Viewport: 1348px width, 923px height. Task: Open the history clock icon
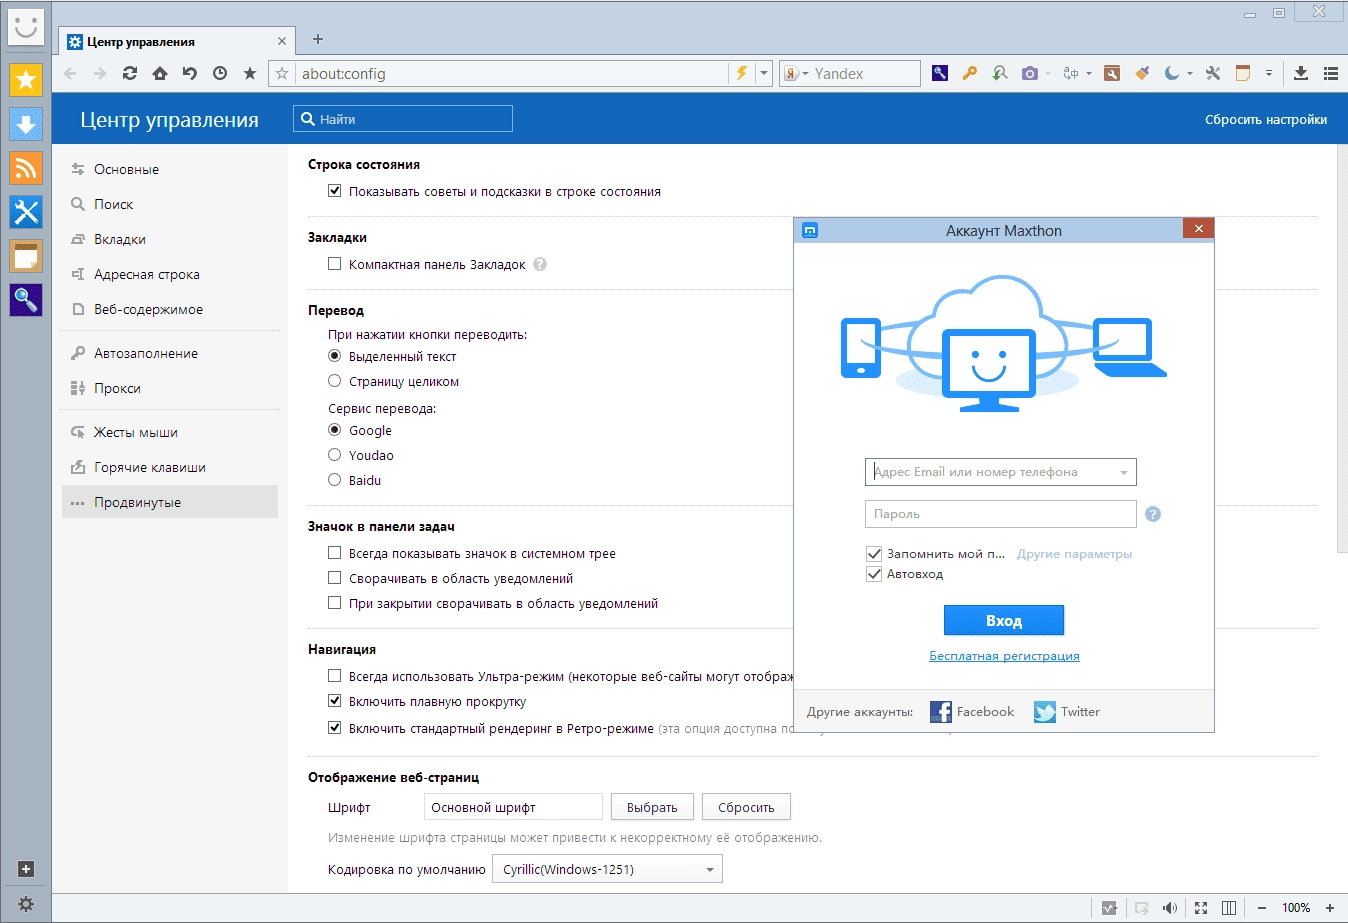click(x=220, y=73)
